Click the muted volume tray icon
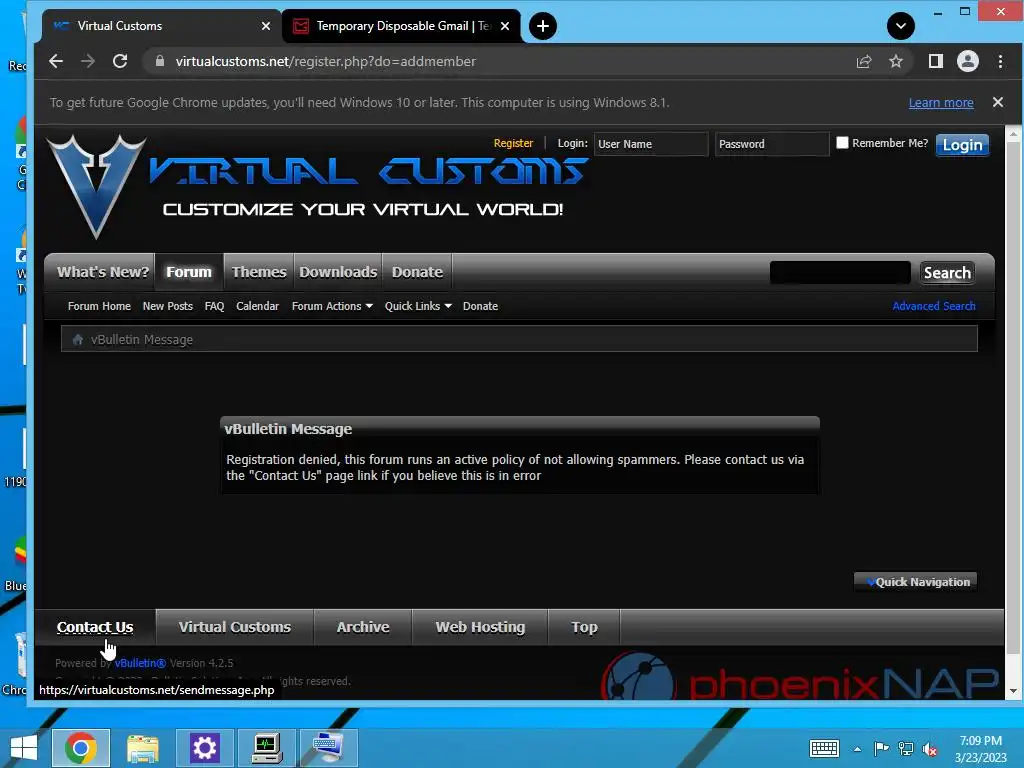The image size is (1024, 768). [x=930, y=749]
